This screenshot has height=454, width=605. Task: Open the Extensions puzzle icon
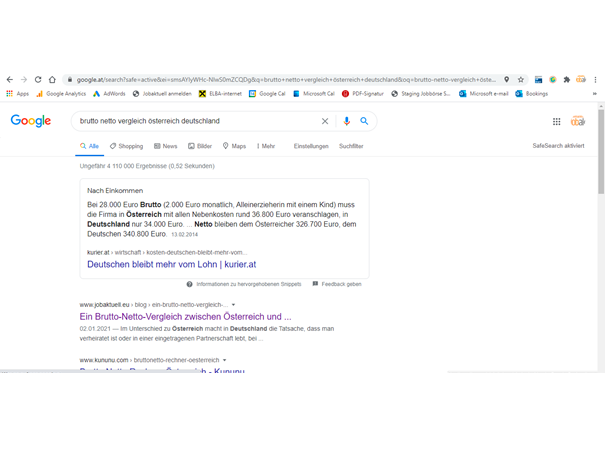(566, 79)
